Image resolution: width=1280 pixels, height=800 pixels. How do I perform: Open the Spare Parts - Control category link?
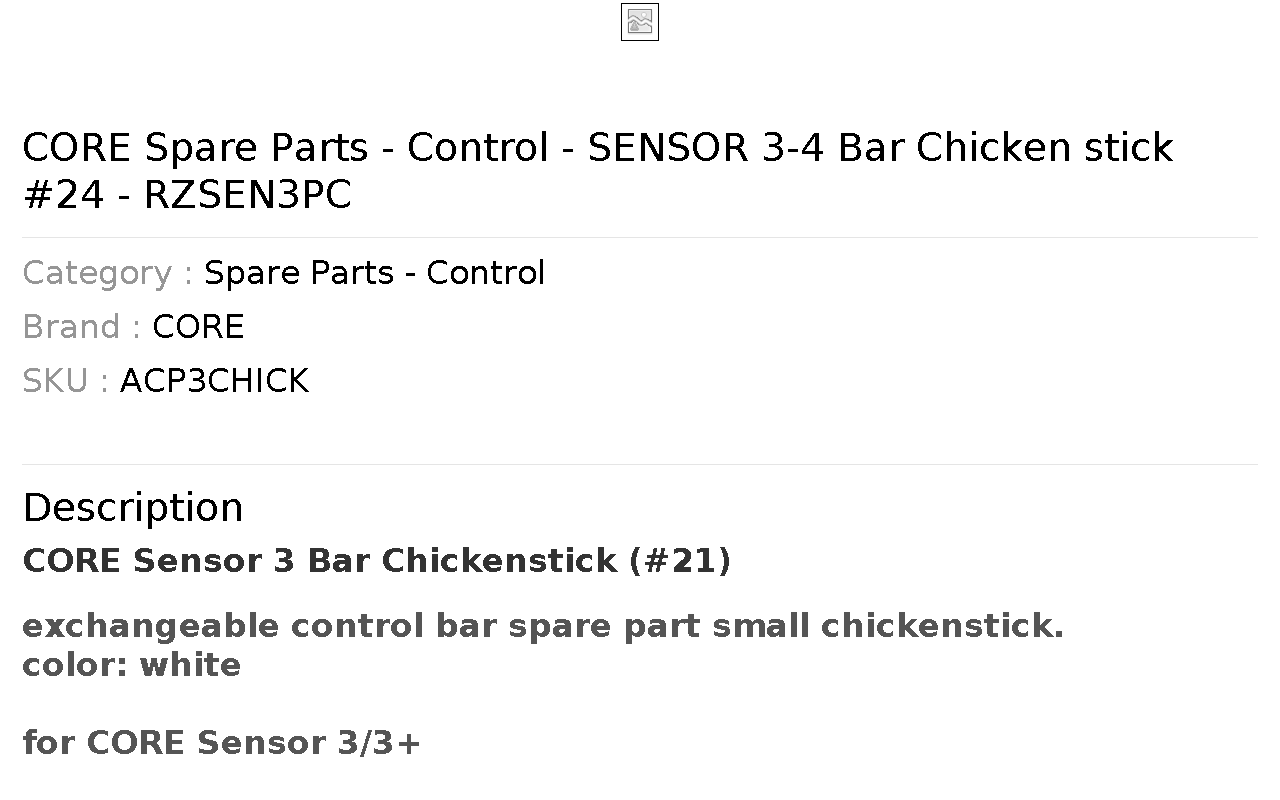click(x=374, y=273)
